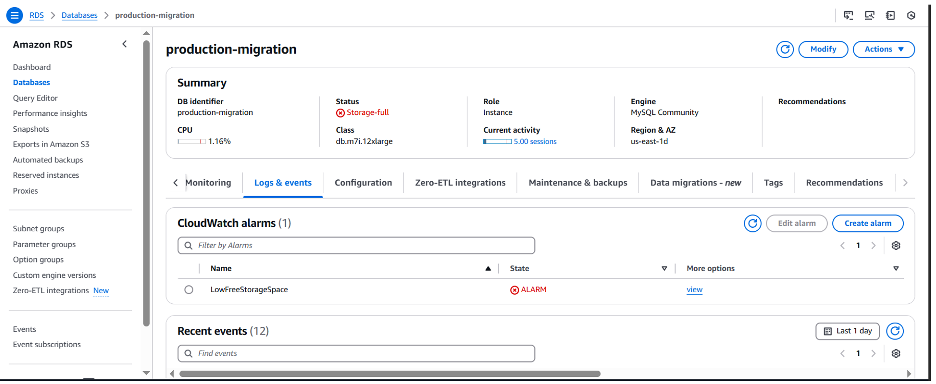
Task: Open the AWS services hamburger menu
Action: pos(14,16)
